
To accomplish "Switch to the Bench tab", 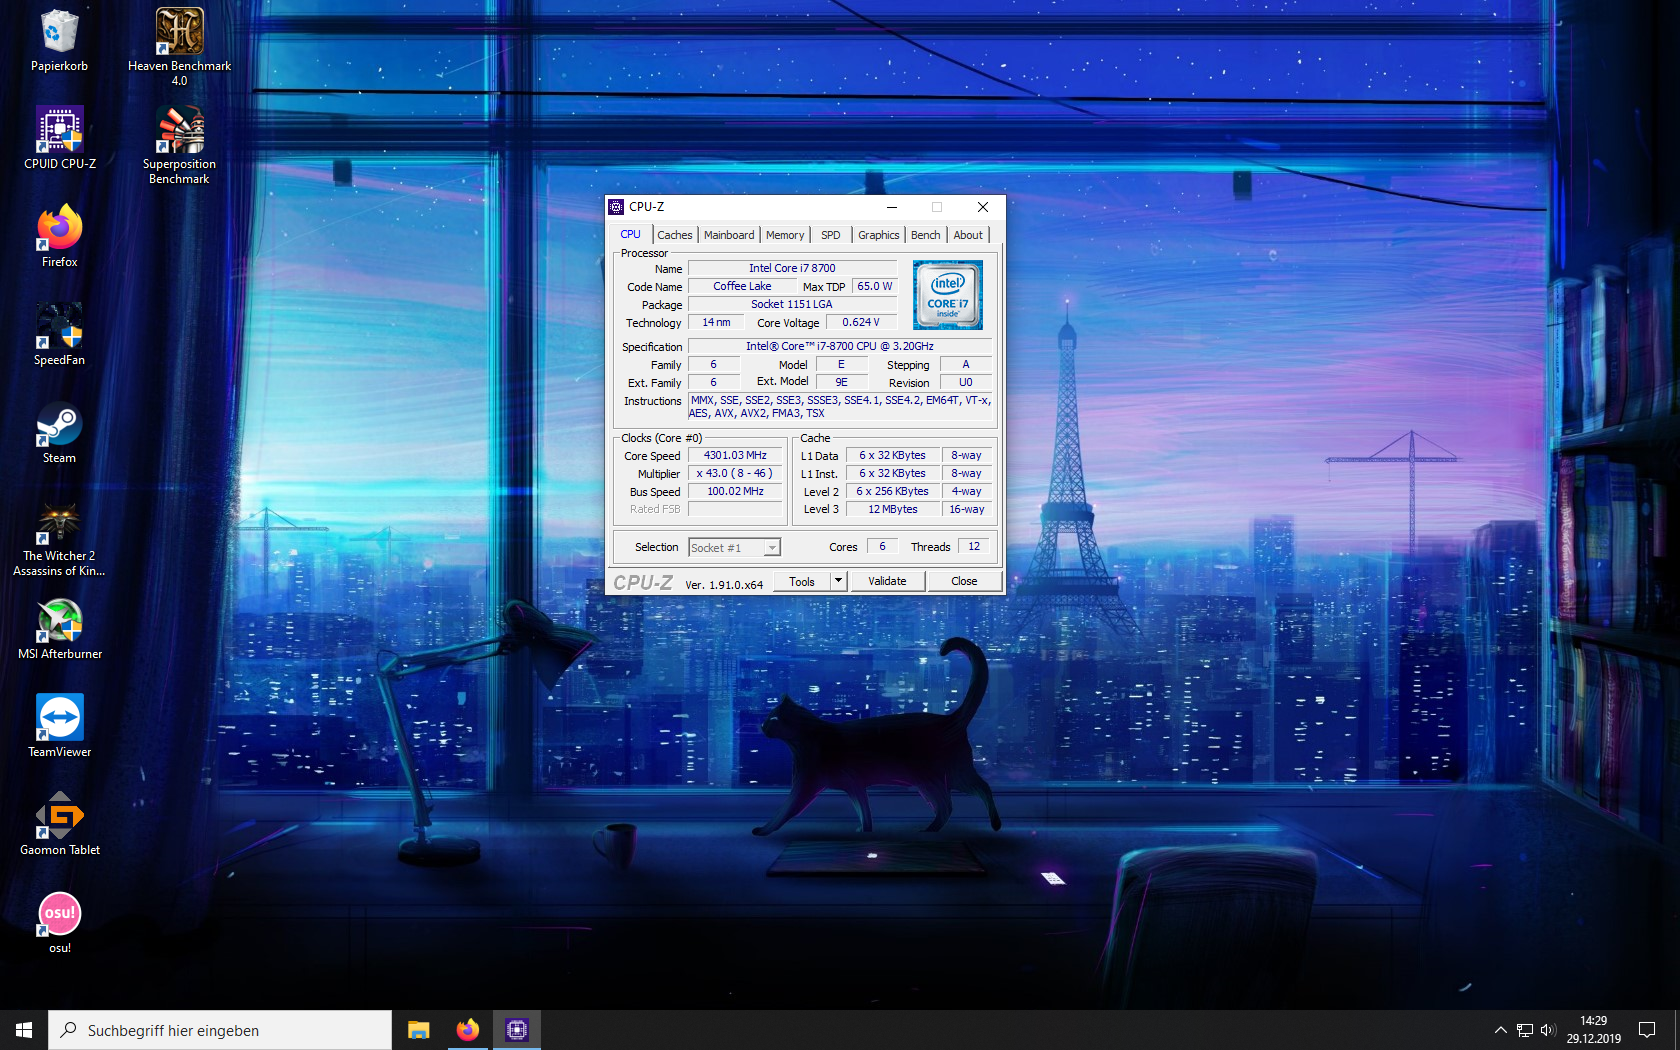I will (926, 235).
